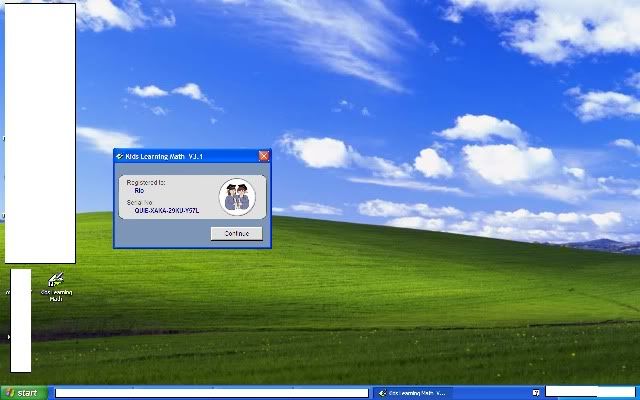Click the serial number QUE-XAKA-29KU-Y57L
Viewport: 640px width, 400px height.
(x=167, y=211)
